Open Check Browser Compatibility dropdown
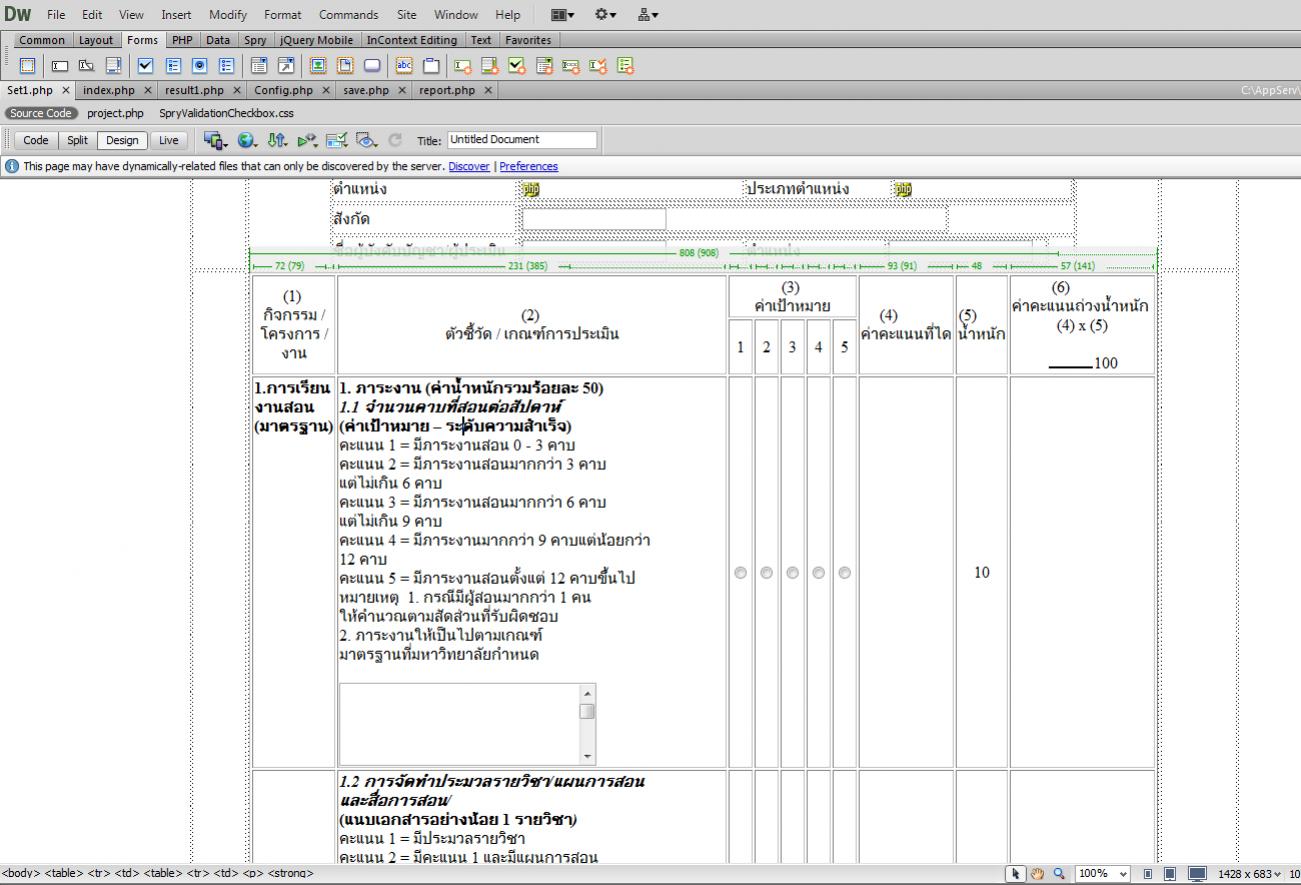The width and height of the screenshot is (1301, 885). point(337,140)
